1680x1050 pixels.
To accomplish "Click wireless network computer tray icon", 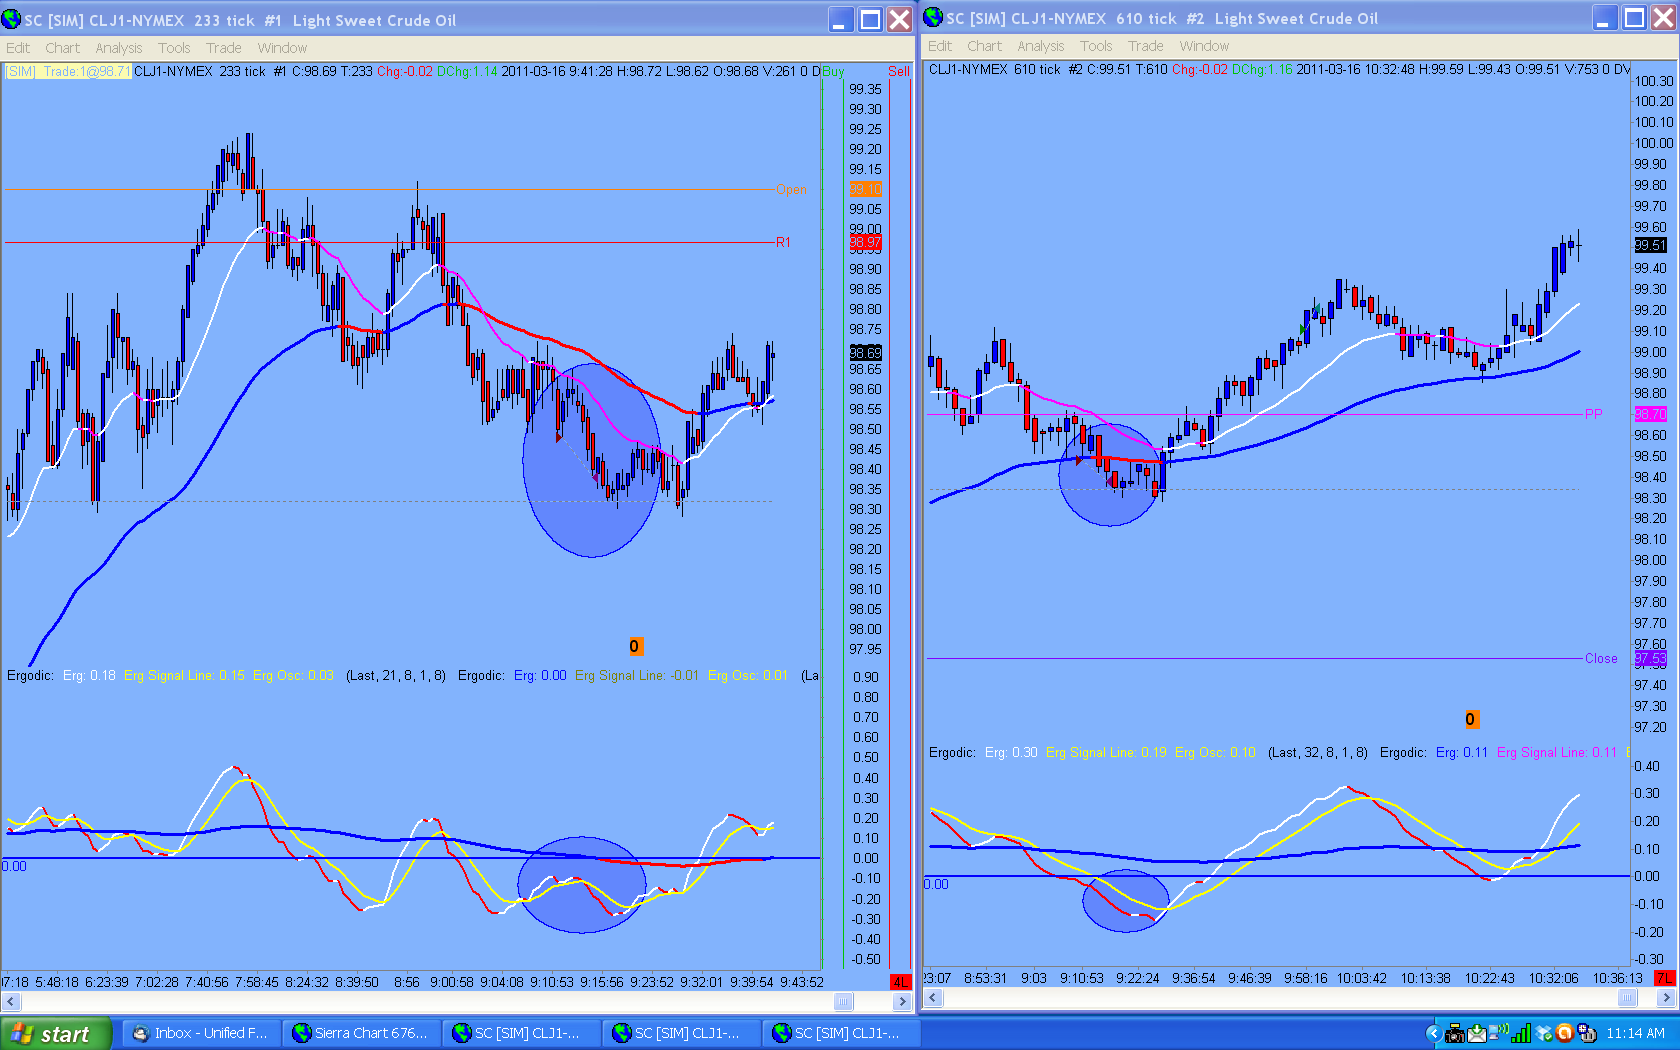I will 1499,1033.
